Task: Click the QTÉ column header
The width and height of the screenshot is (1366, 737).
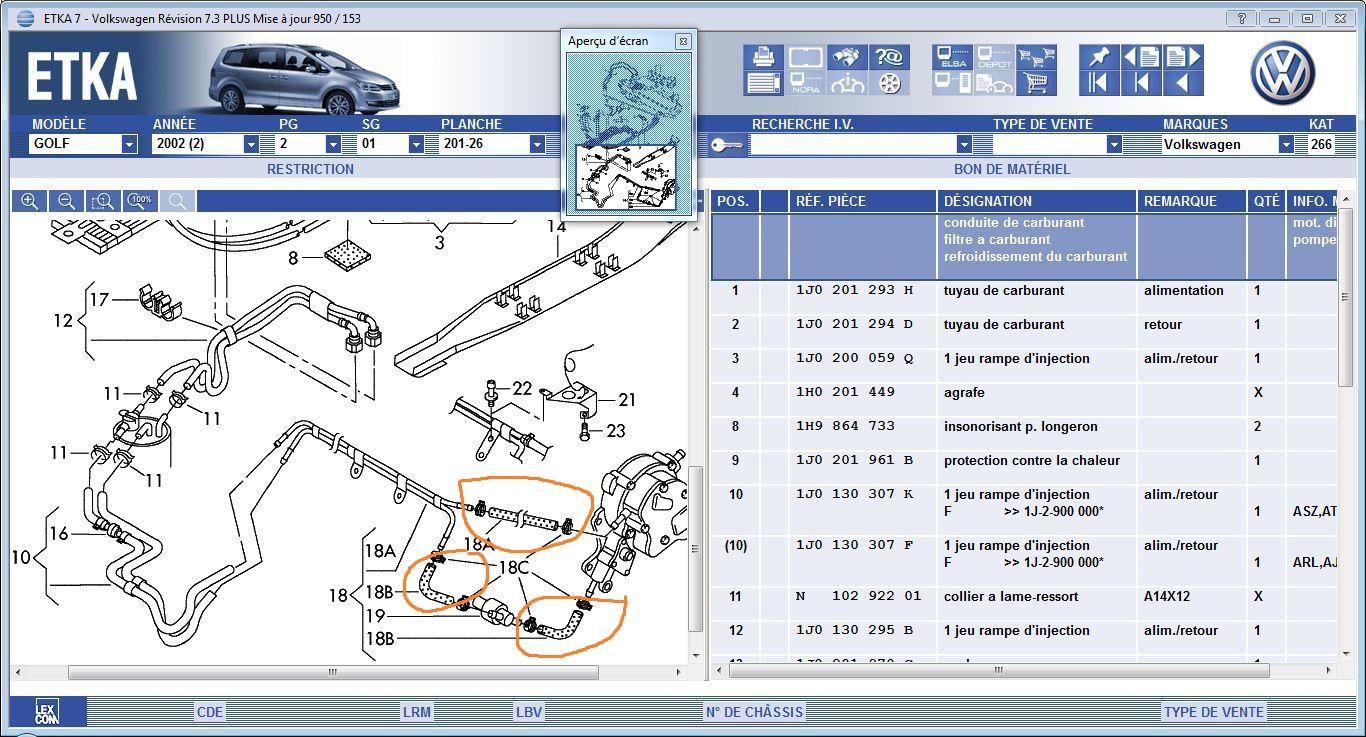Action: click(x=1266, y=201)
